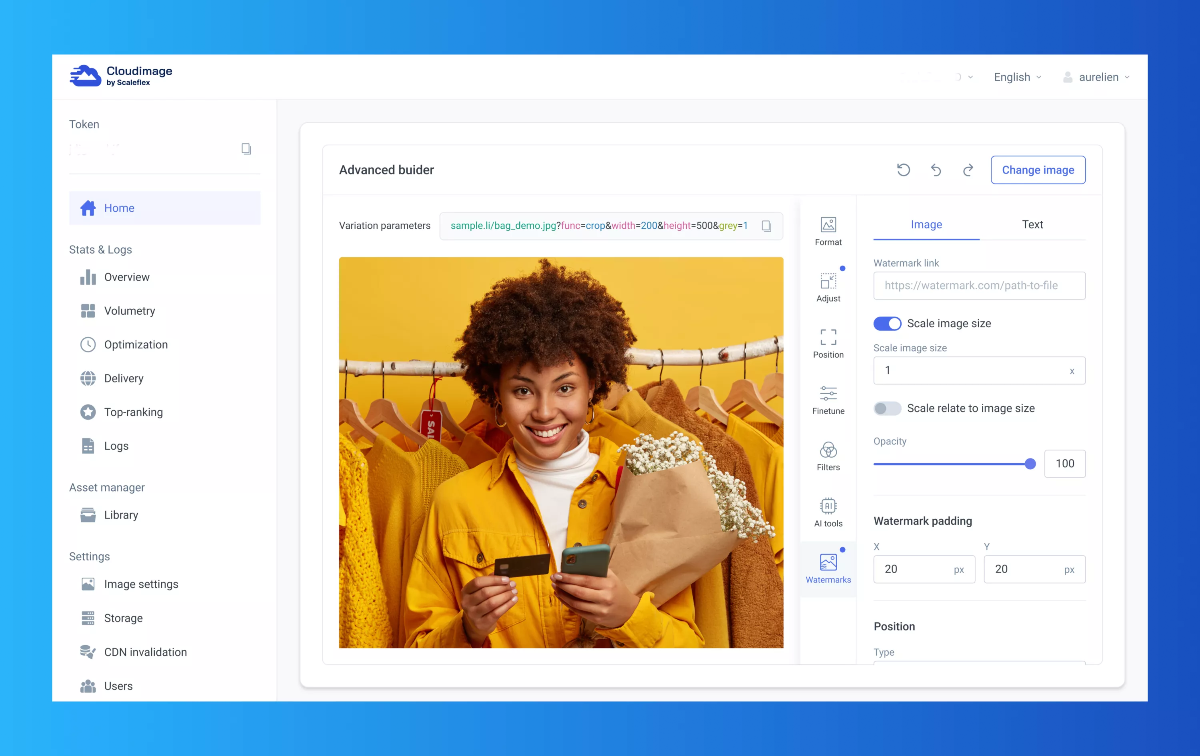The height and width of the screenshot is (756, 1200).
Task: Click the Opacity slider handle
Action: pos(1030,464)
